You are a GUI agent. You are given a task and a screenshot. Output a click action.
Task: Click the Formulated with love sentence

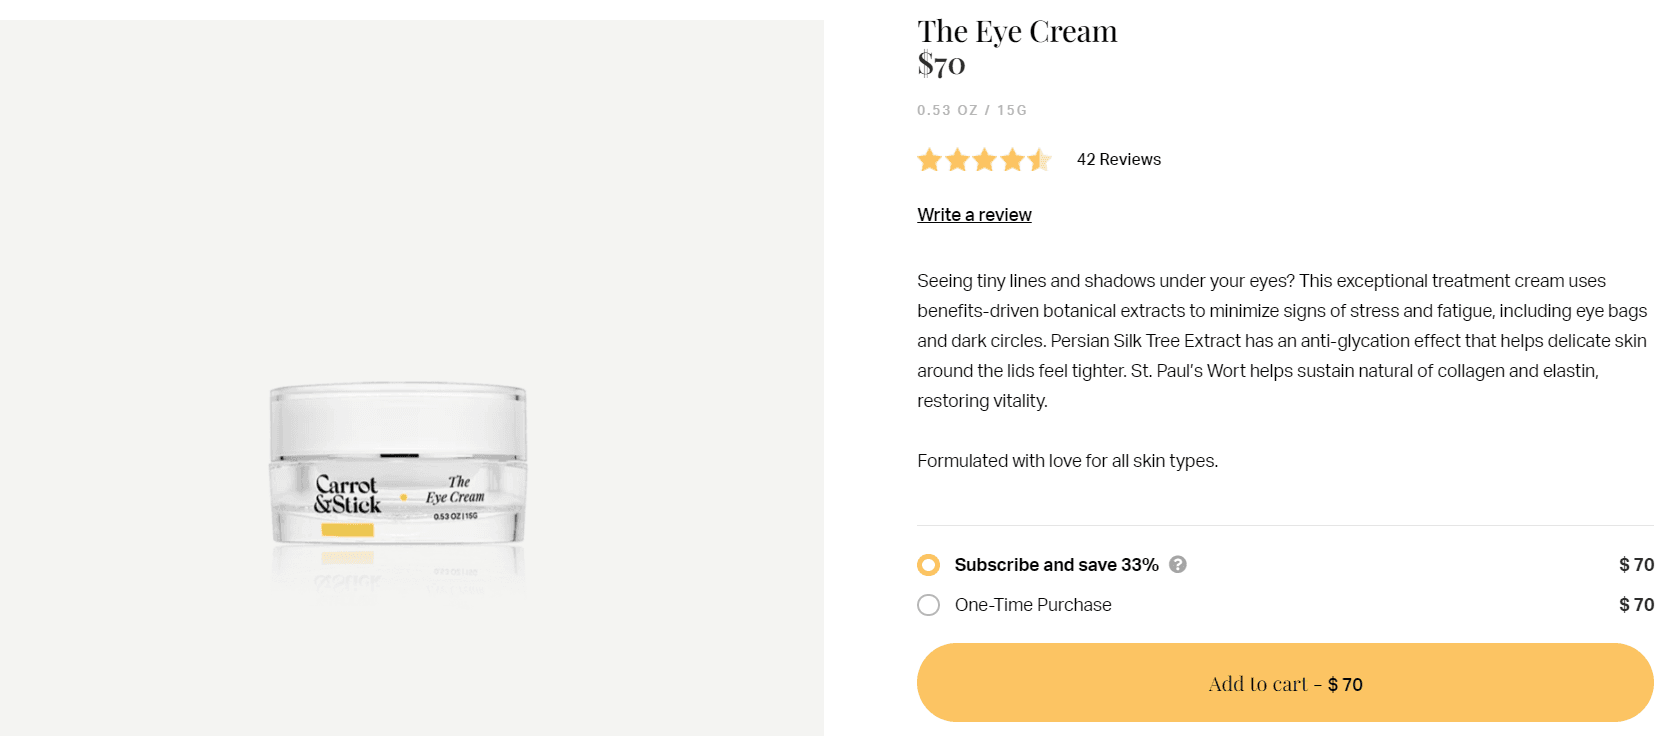(x=1067, y=461)
